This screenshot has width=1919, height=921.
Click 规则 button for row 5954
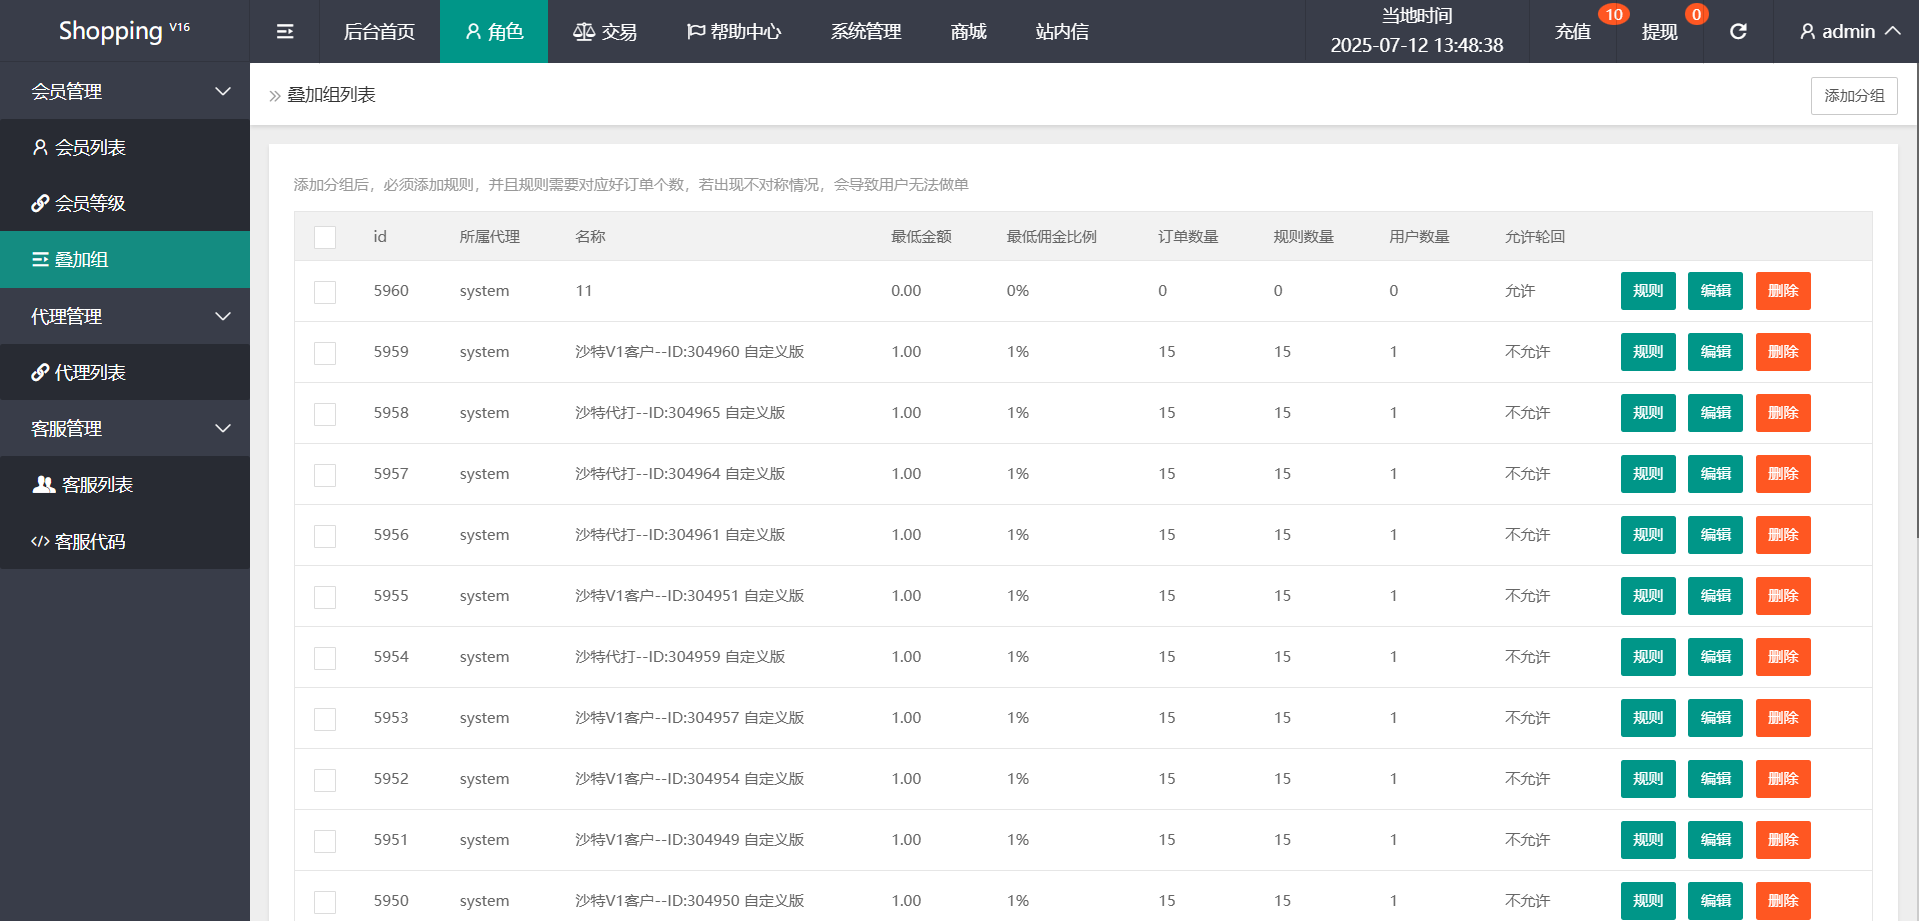tap(1648, 657)
